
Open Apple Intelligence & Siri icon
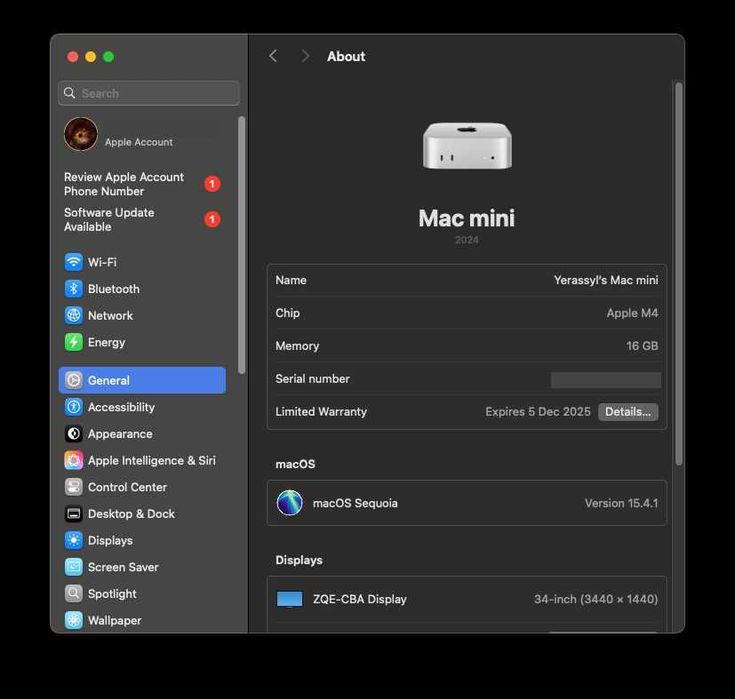click(x=74, y=460)
